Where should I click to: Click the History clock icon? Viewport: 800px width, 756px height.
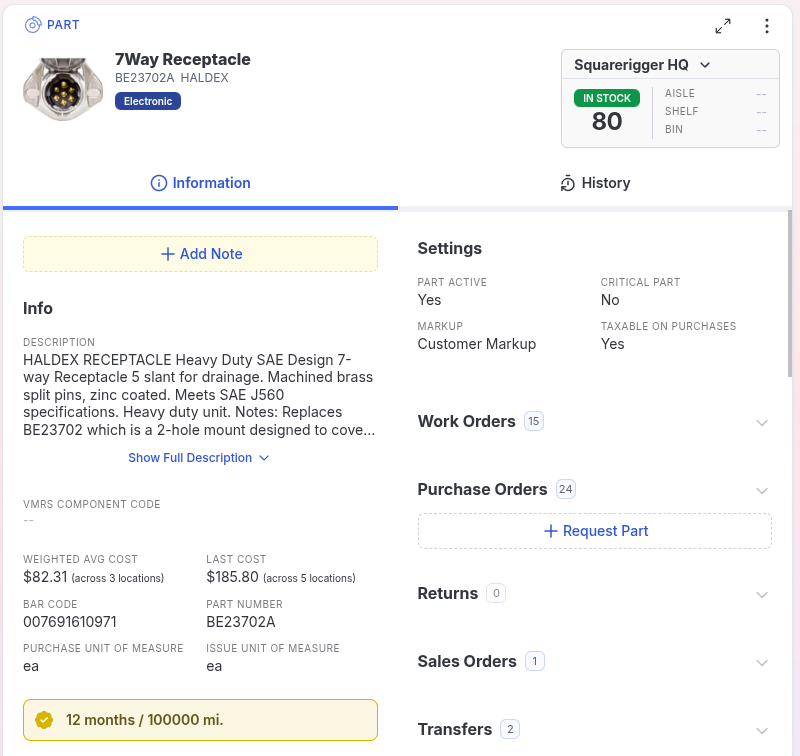(x=568, y=183)
